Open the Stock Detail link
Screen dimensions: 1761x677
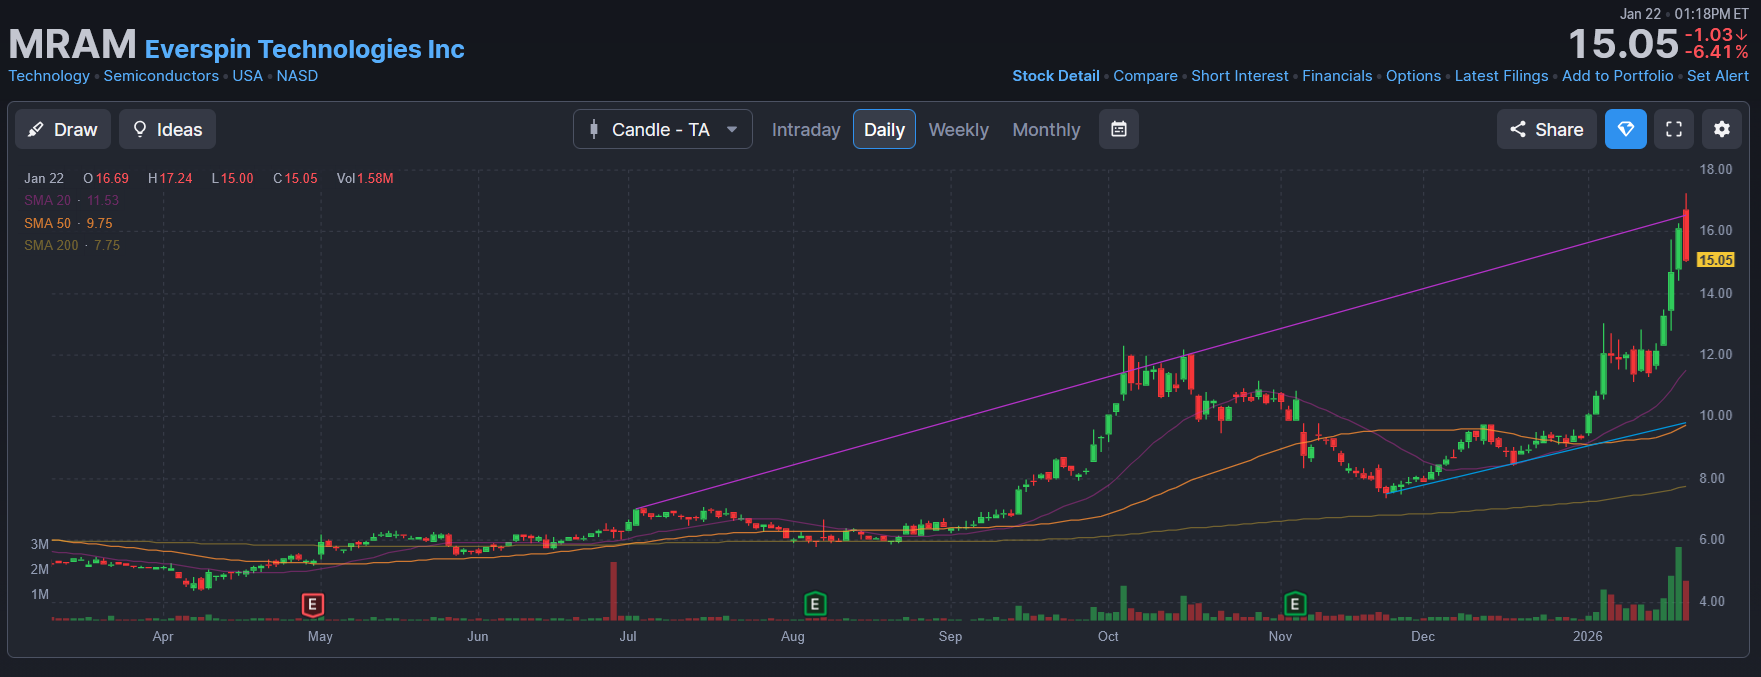pyautogui.click(x=1055, y=76)
